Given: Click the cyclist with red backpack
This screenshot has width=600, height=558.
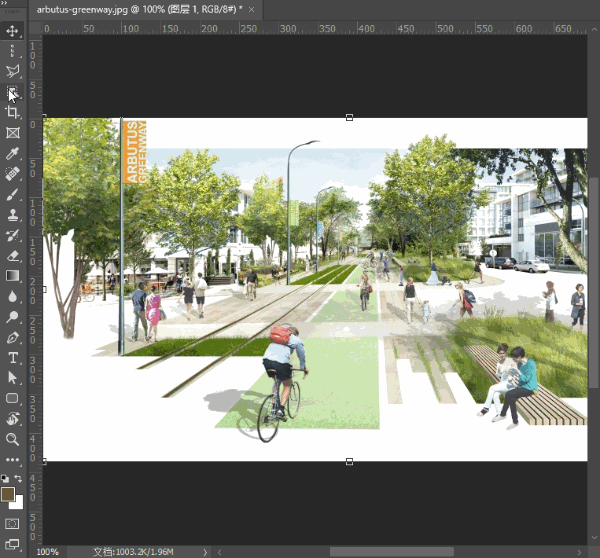Looking at the screenshot, I should pyautogui.click(x=283, y=383).
